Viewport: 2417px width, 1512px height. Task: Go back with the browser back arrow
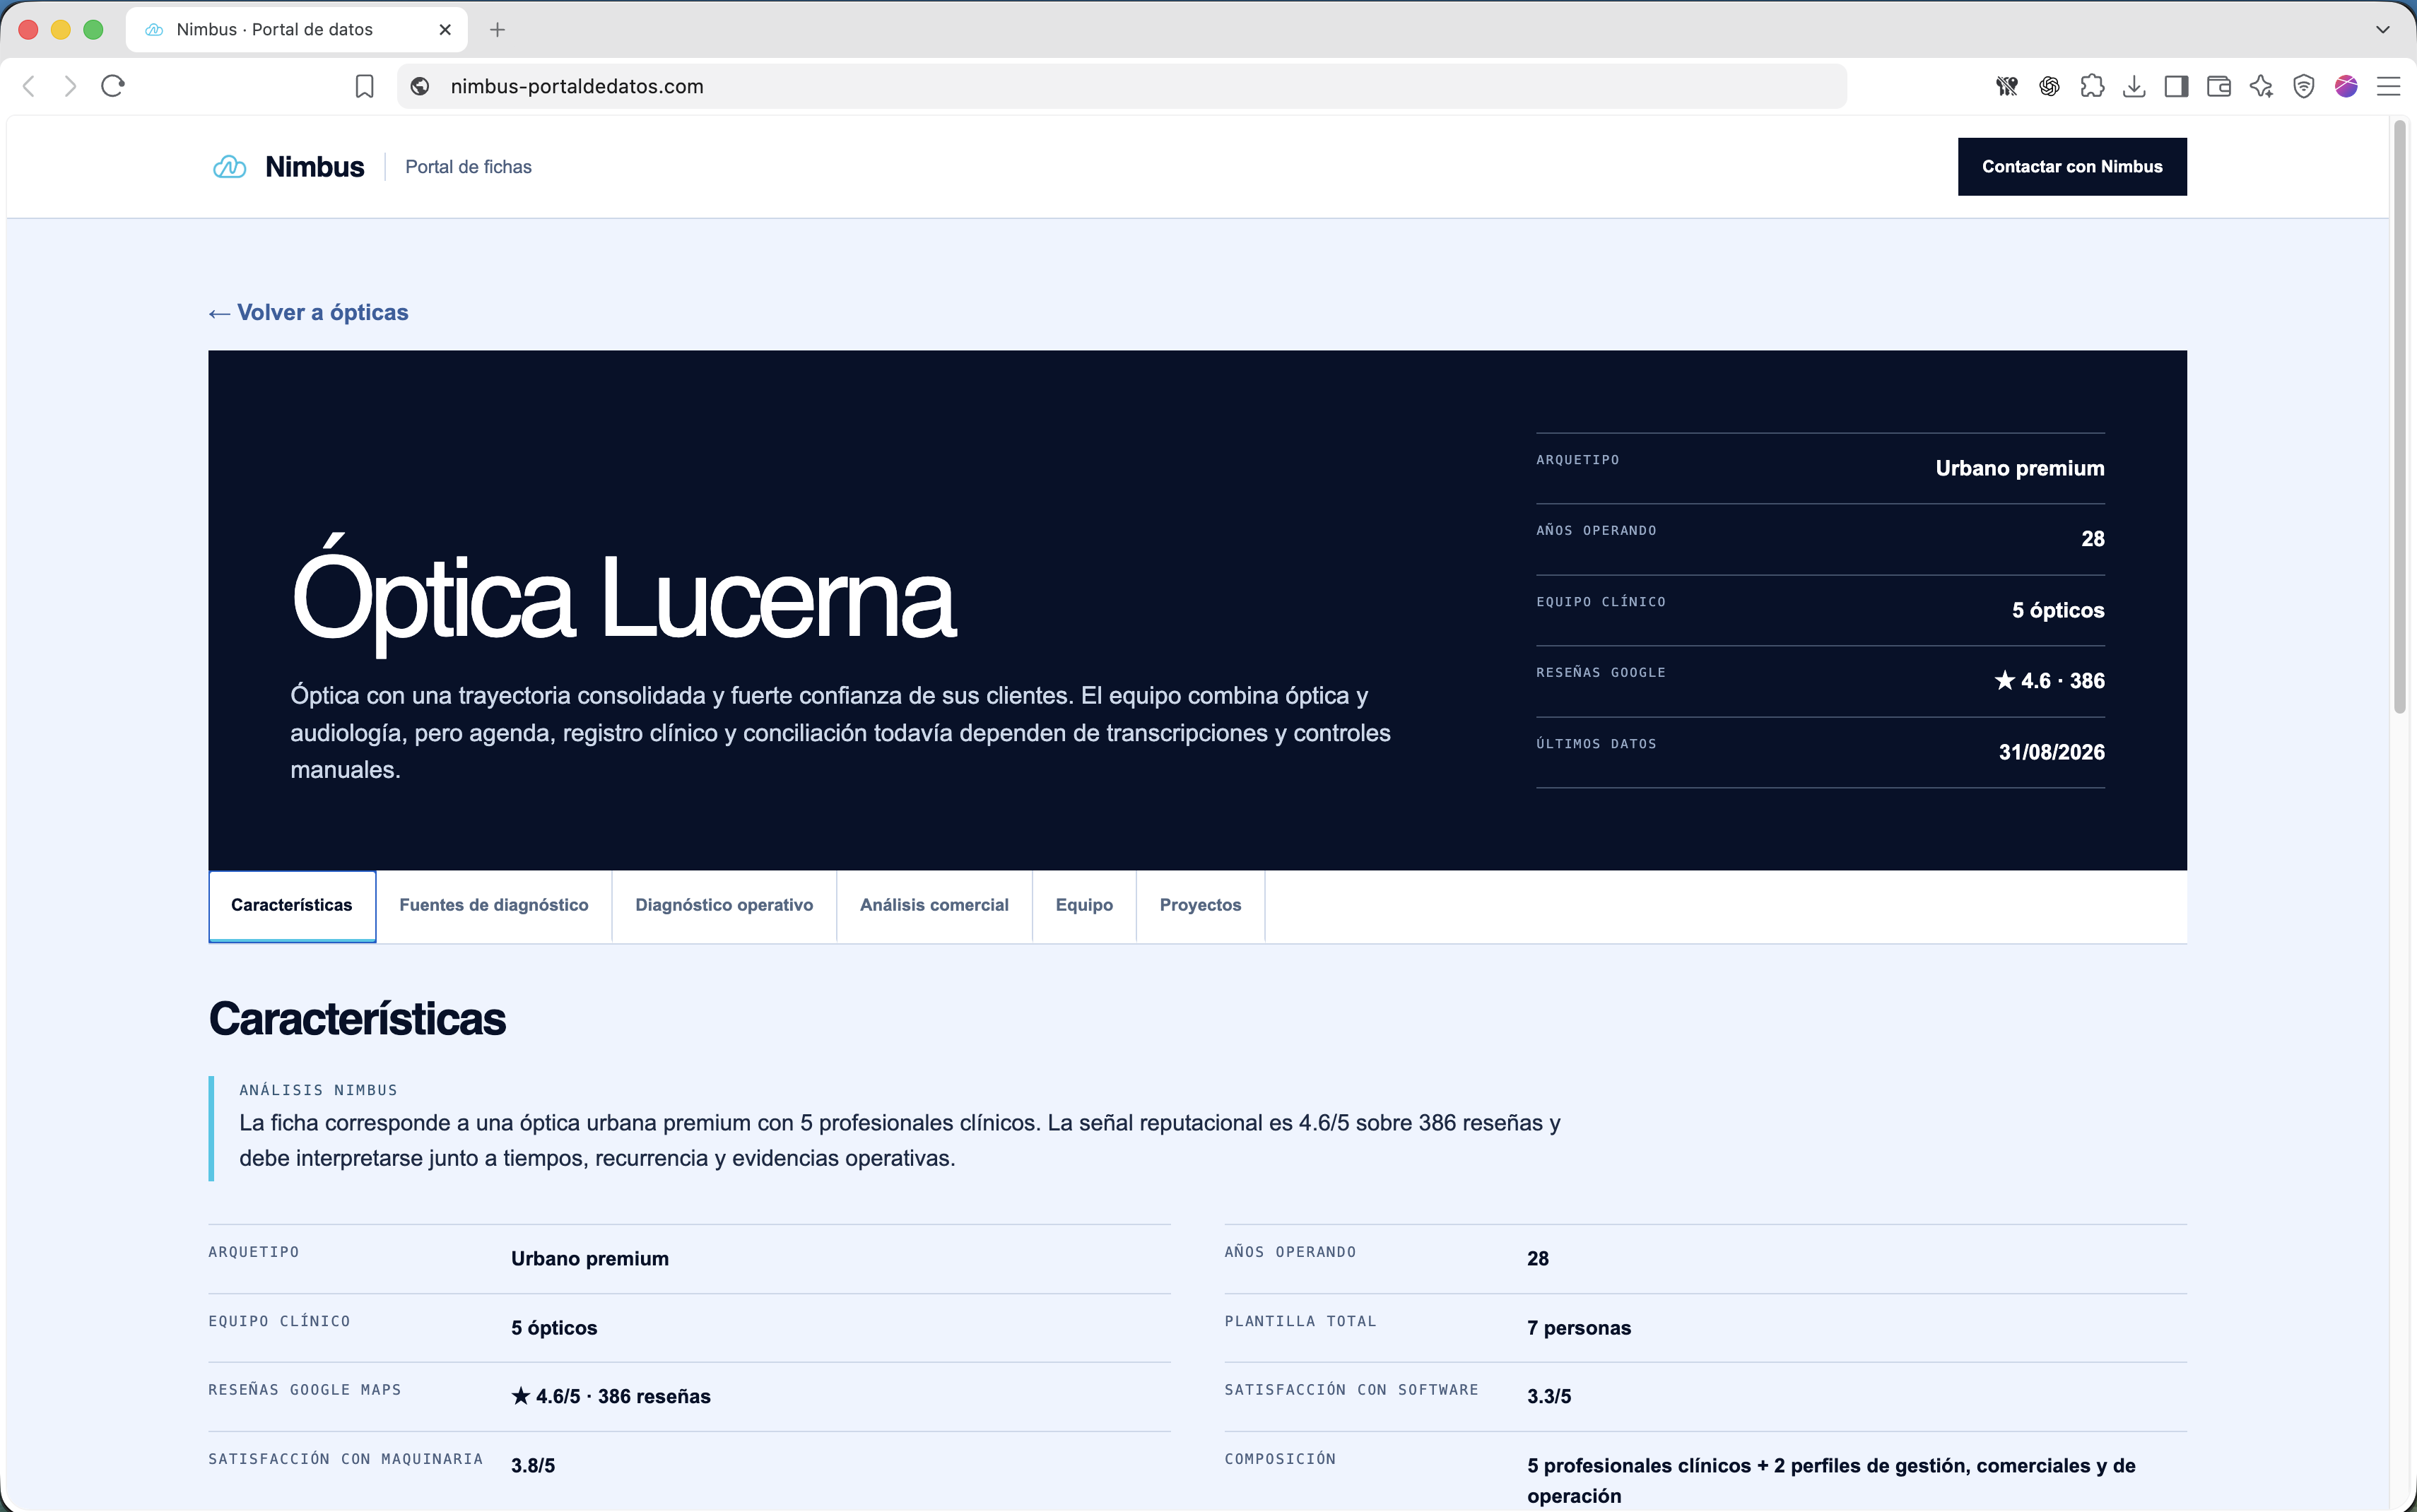point(29,87)
